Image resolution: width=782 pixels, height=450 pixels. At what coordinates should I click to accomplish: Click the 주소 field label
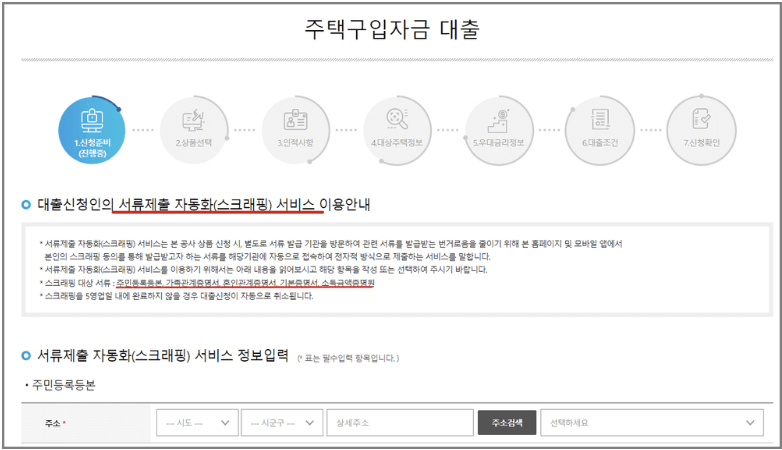click(x=52, y=423)
